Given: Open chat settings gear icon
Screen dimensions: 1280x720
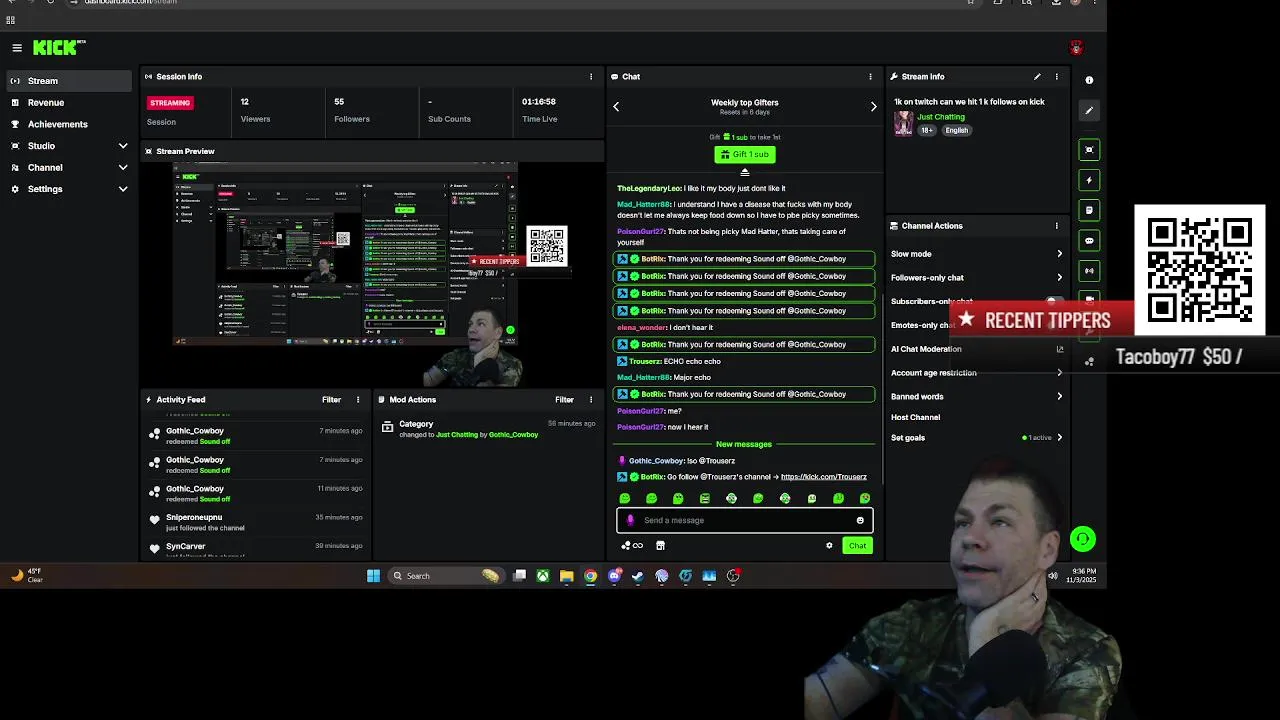Looking at the screenshot, I should (x=829, y=546).
